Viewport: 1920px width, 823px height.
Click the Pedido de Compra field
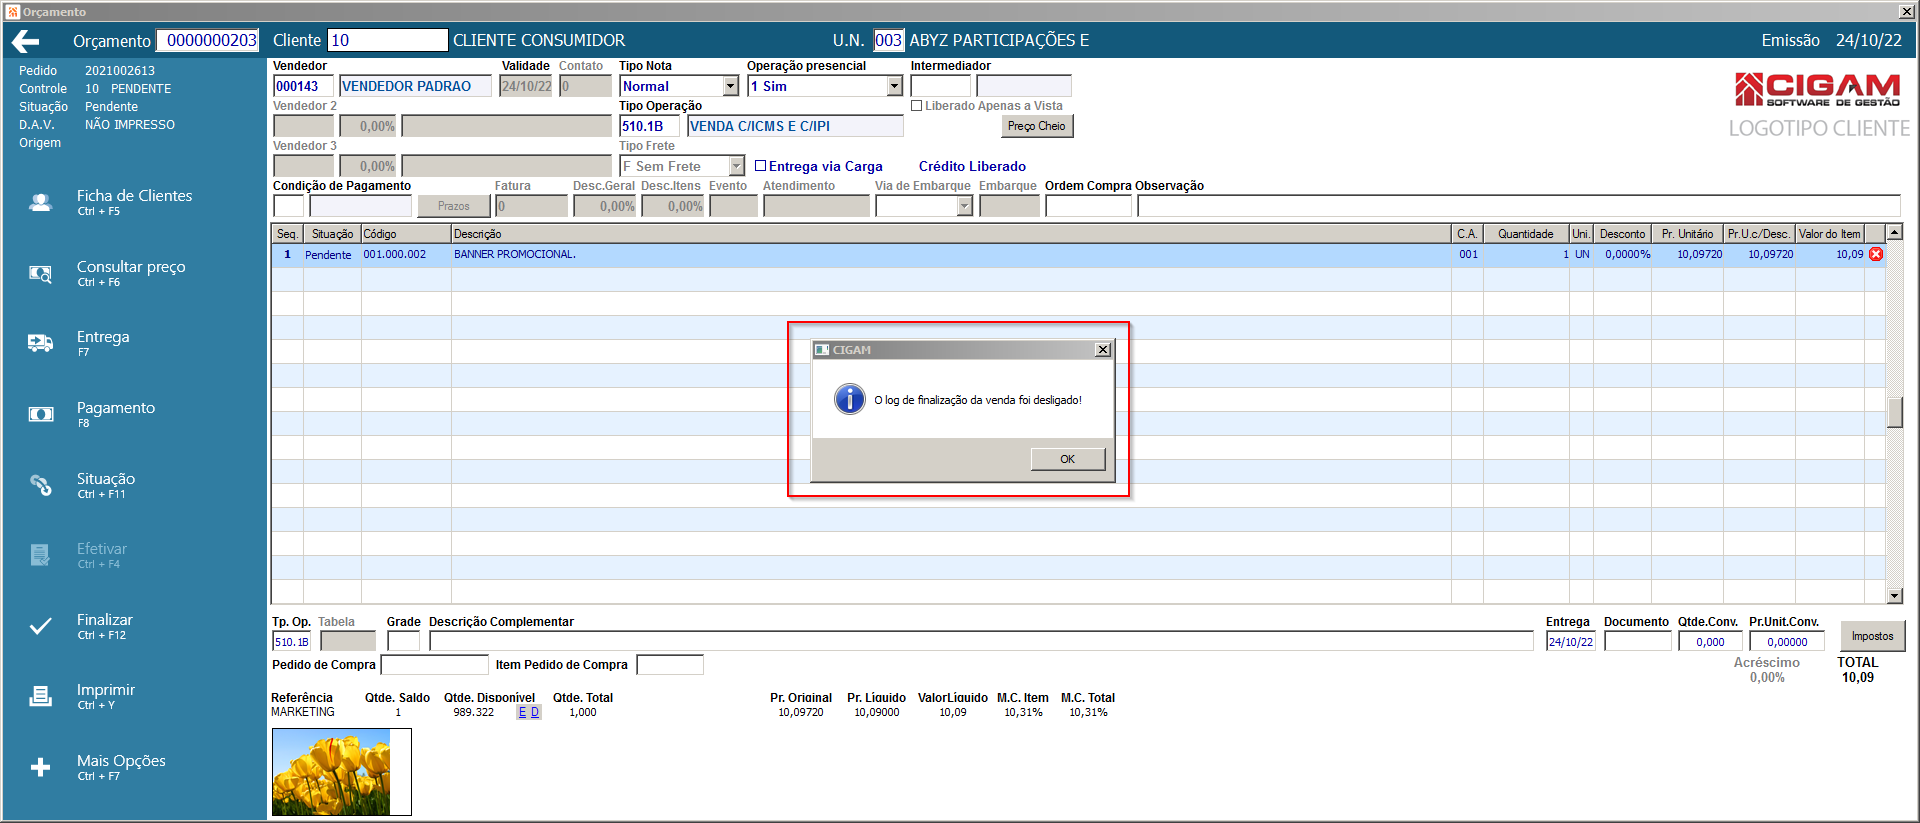click(435, 665)
